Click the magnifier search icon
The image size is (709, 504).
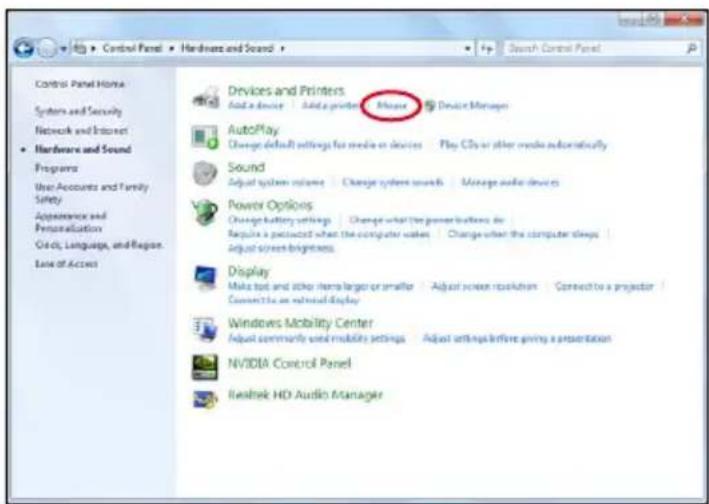click(692, 48)
